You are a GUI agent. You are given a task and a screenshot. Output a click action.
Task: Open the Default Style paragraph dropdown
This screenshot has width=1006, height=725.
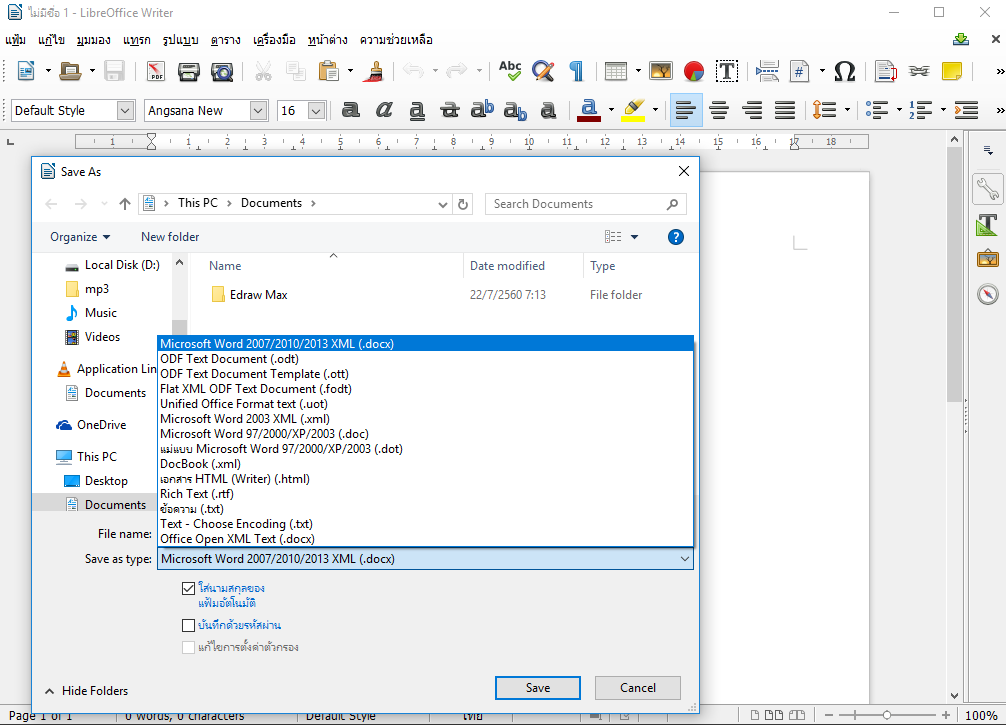point(125,110)
